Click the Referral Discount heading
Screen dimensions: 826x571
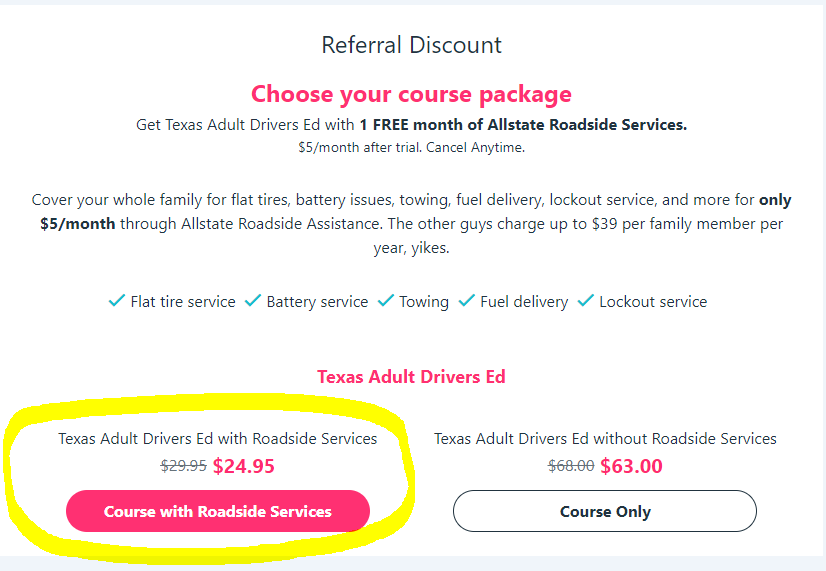(411, 45)
